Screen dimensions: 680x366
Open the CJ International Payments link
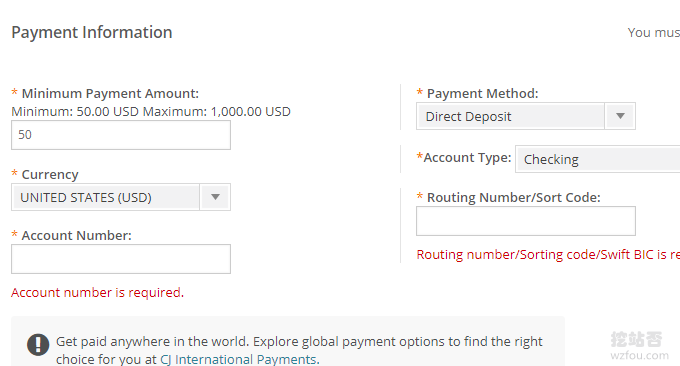239,359
